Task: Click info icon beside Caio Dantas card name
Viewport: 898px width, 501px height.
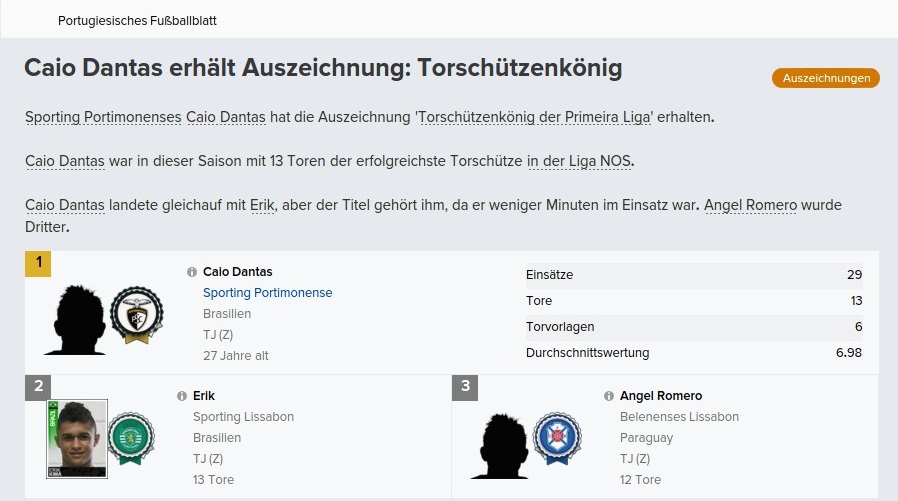Action: point(191,272)
